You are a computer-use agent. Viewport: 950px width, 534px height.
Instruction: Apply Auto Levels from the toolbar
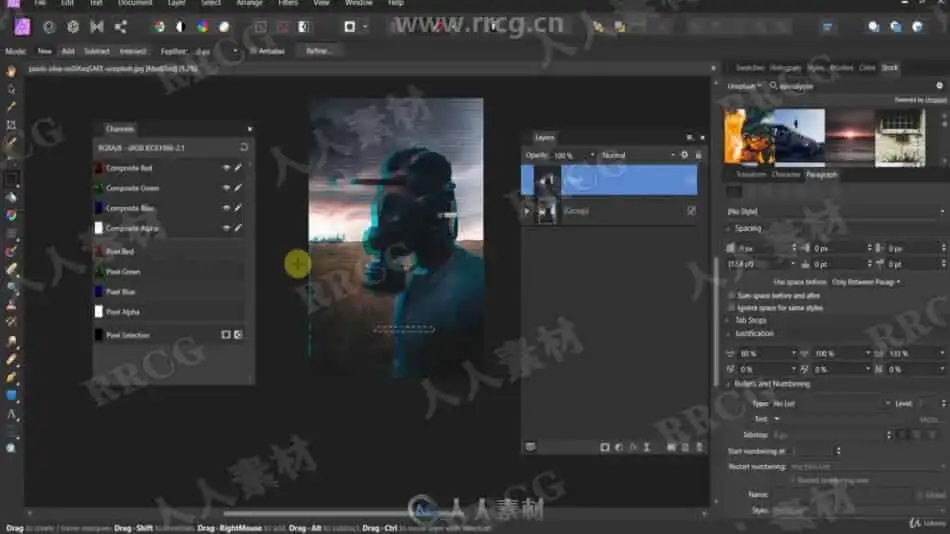[159, 27]
